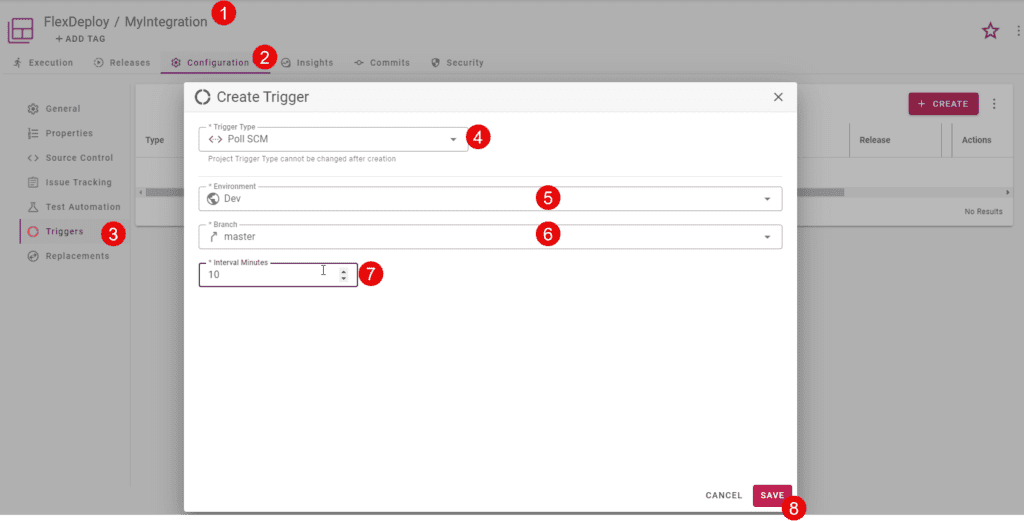Open the Insights tab
This screenshot has width=1024, height=521.
pos(307,63)
